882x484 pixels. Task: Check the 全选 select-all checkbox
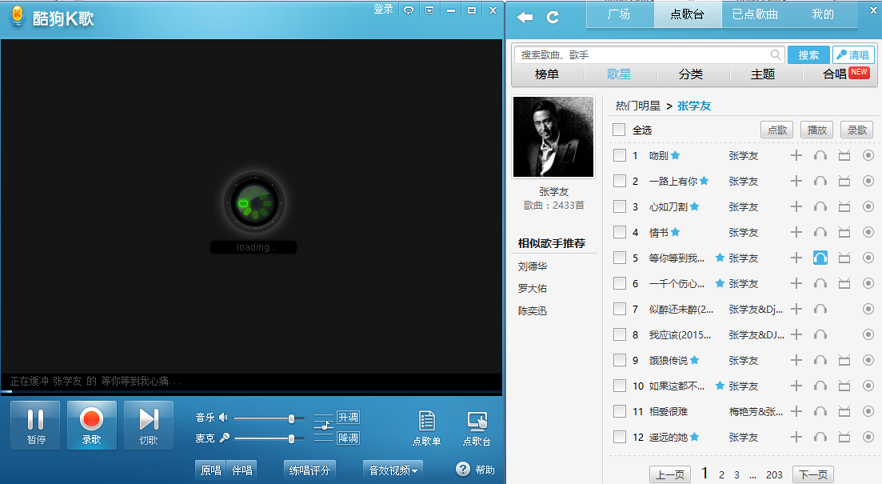(x=619, y=130)
